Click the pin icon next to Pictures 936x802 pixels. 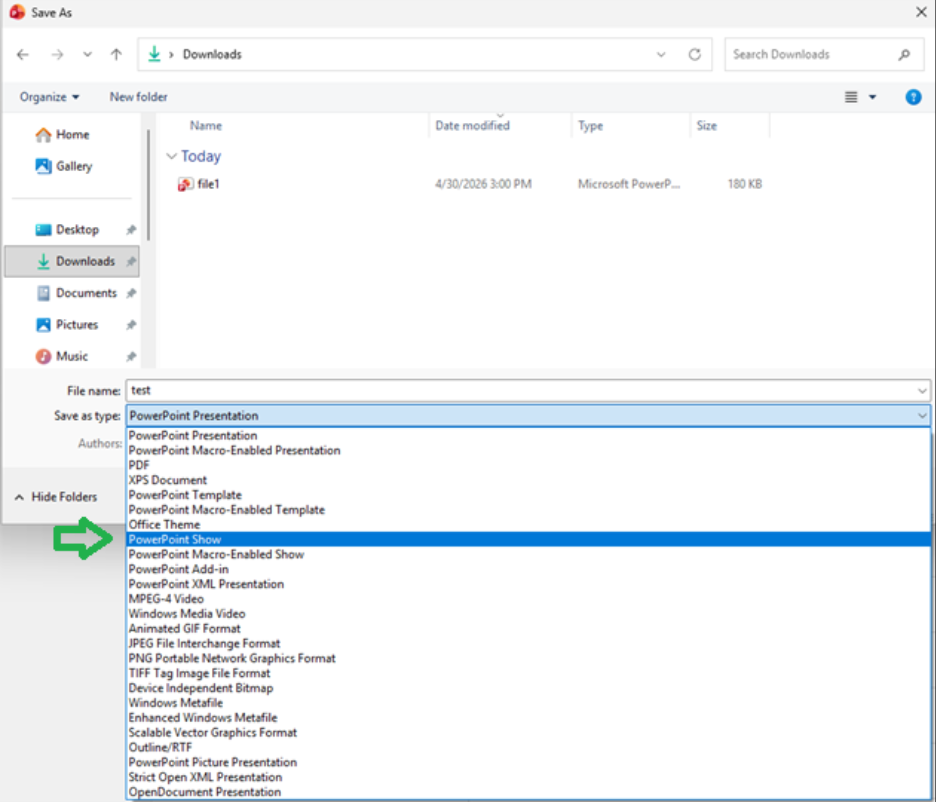[131, 325]
